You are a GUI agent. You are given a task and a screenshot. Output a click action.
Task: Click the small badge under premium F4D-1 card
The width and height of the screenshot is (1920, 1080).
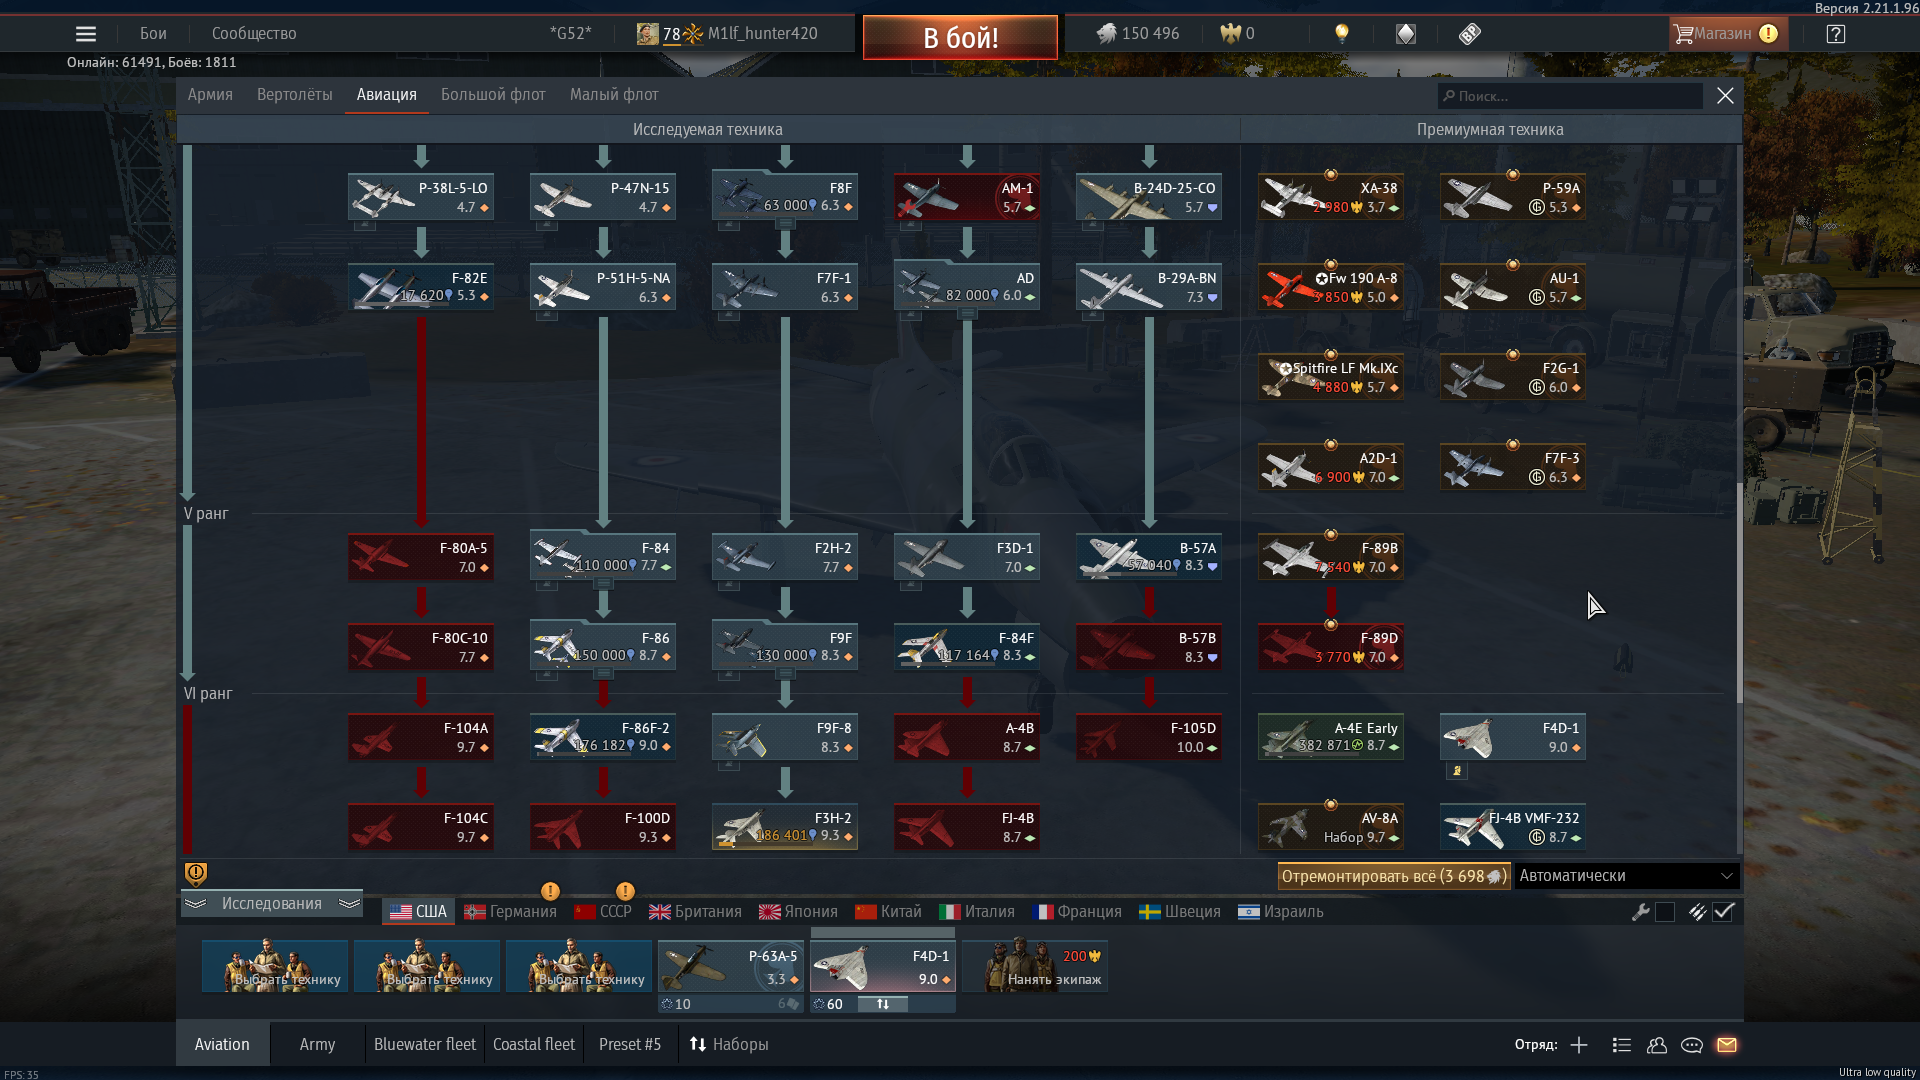[x=1457, y=771]
